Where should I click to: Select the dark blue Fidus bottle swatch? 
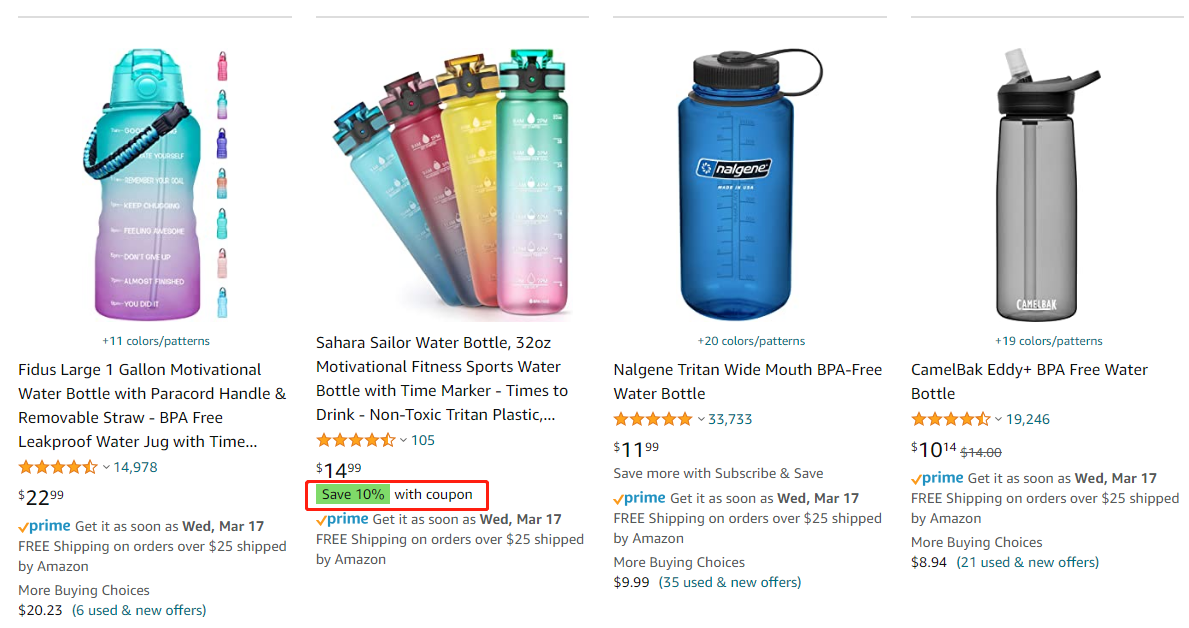point(222,143)
